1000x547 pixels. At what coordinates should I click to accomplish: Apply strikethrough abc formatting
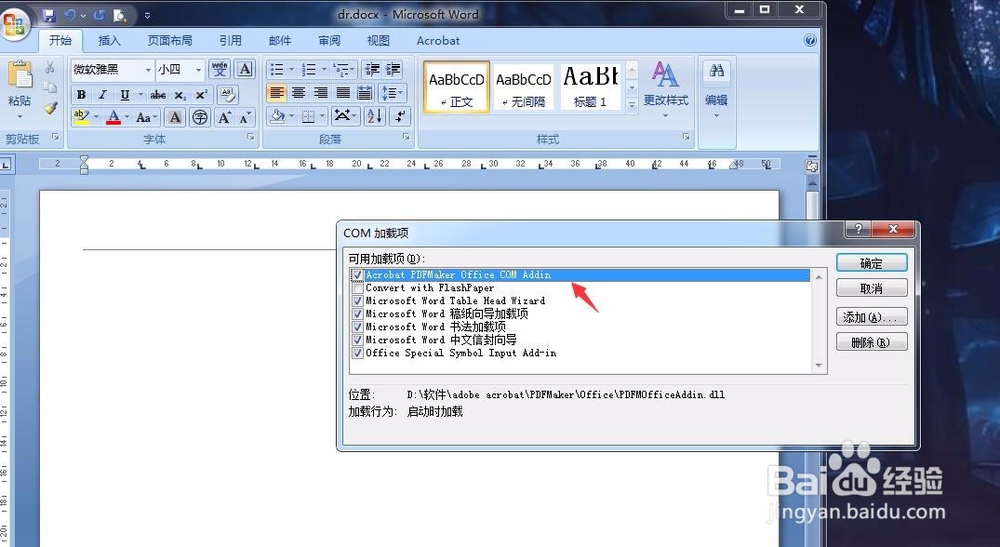click(x=158, y=94)
